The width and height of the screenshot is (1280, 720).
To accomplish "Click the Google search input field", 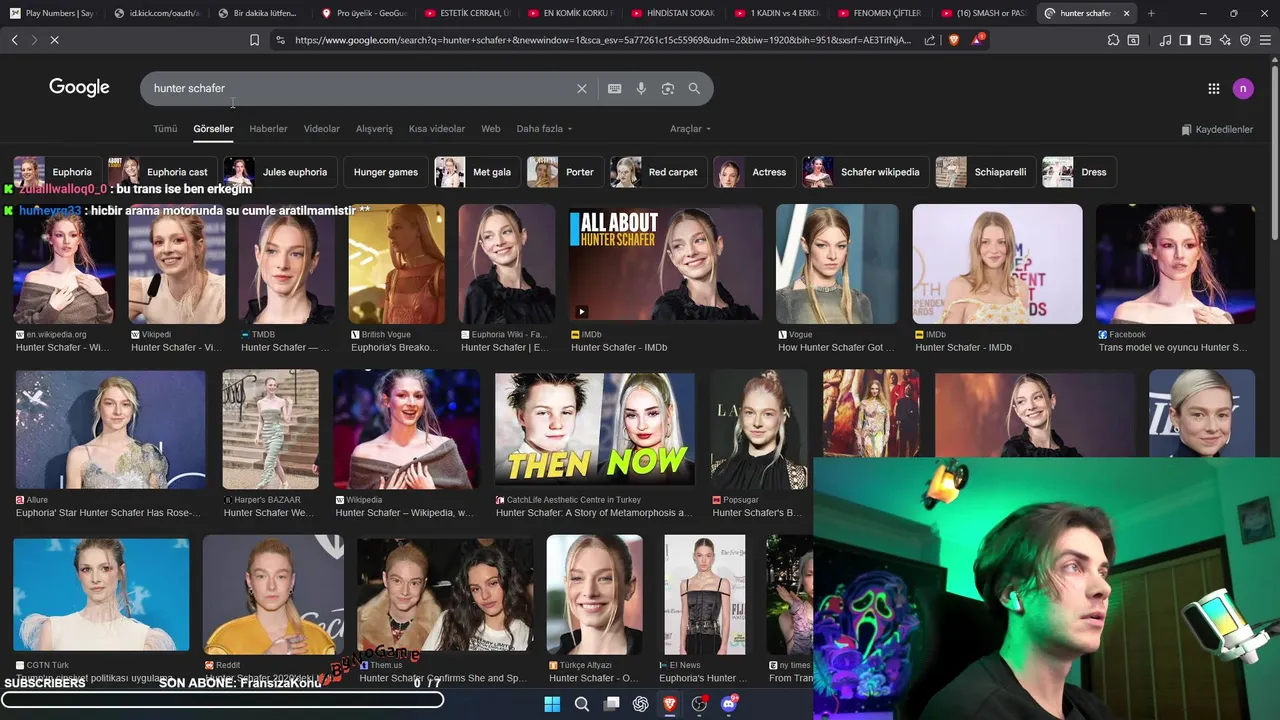I will [360, 89].
